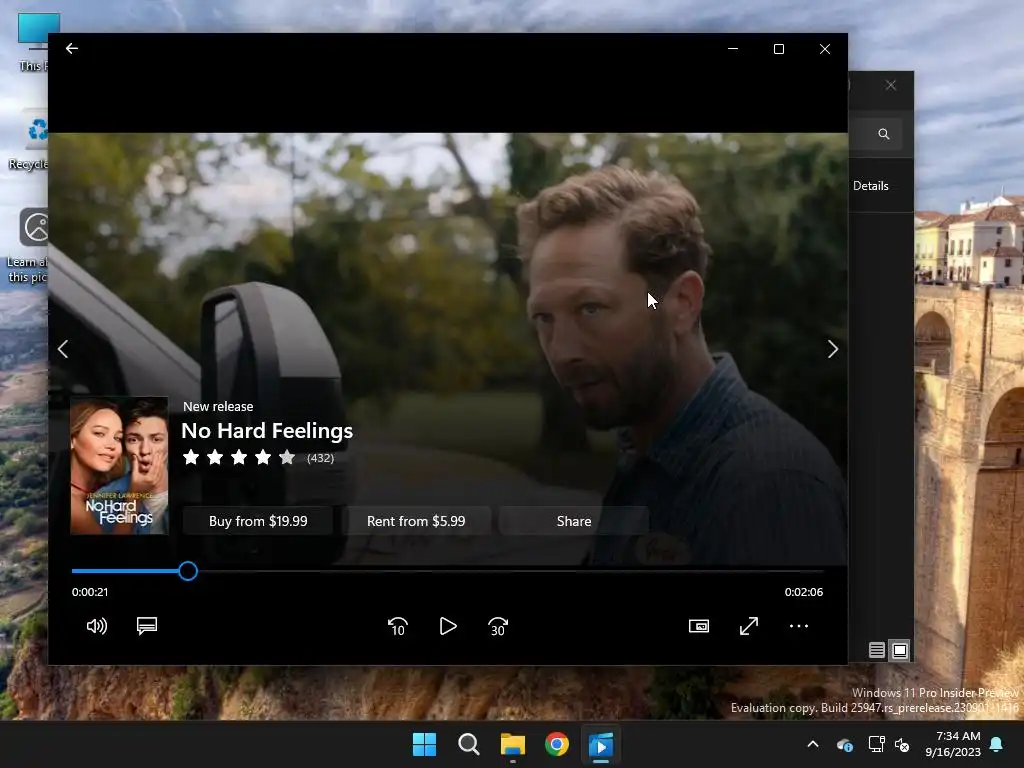Viewport: 1024px width, 768px height.
Task: Open No Hard Feelings poster thumbnail
Action: coord(120,466)
